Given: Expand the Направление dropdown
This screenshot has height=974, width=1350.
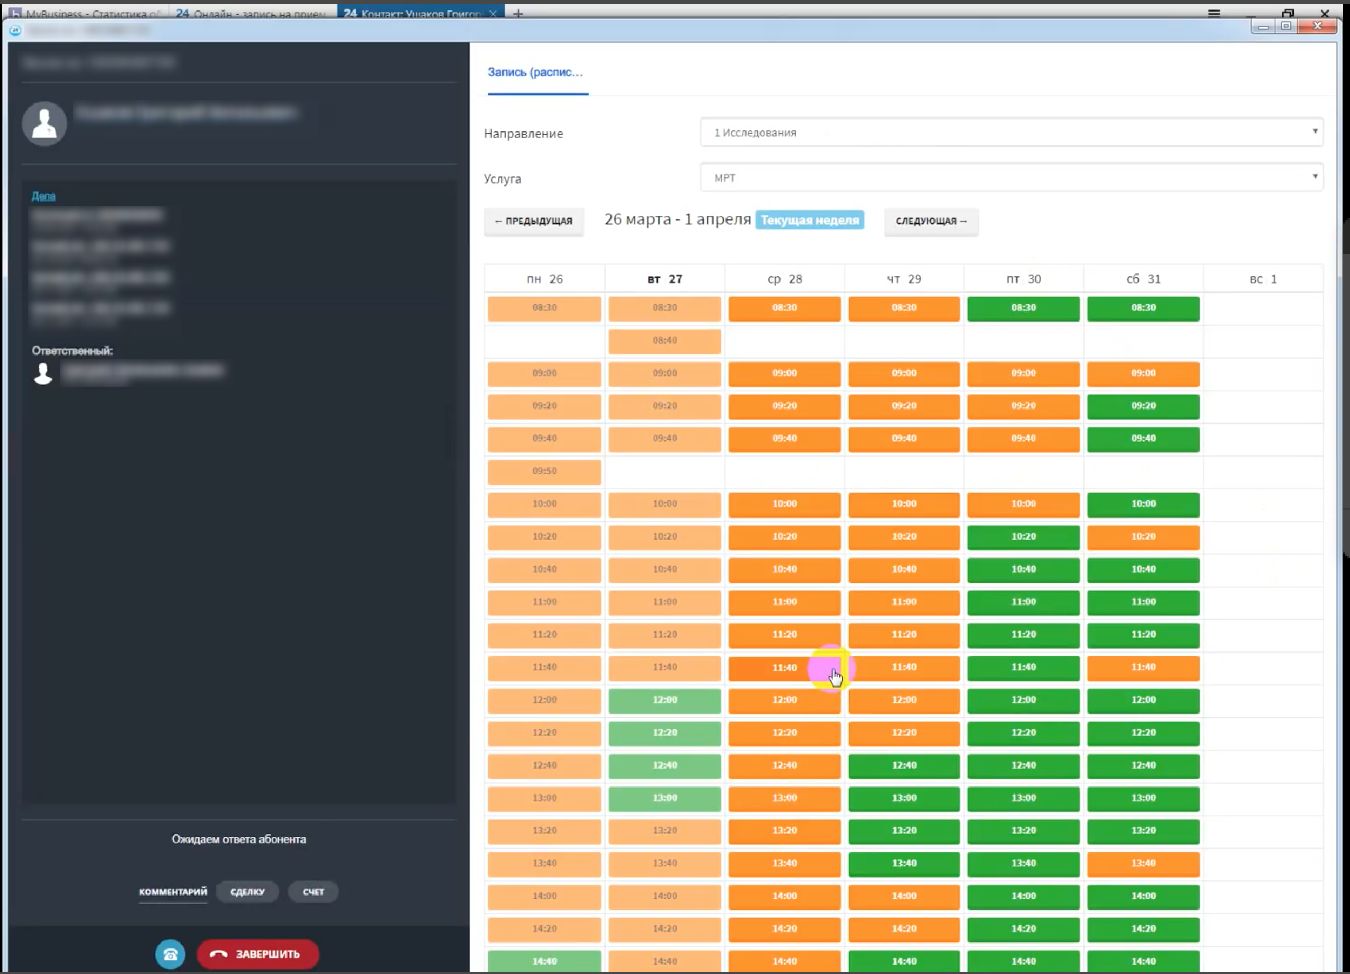Looking at the screenshot, I should tap(1012, 132).
